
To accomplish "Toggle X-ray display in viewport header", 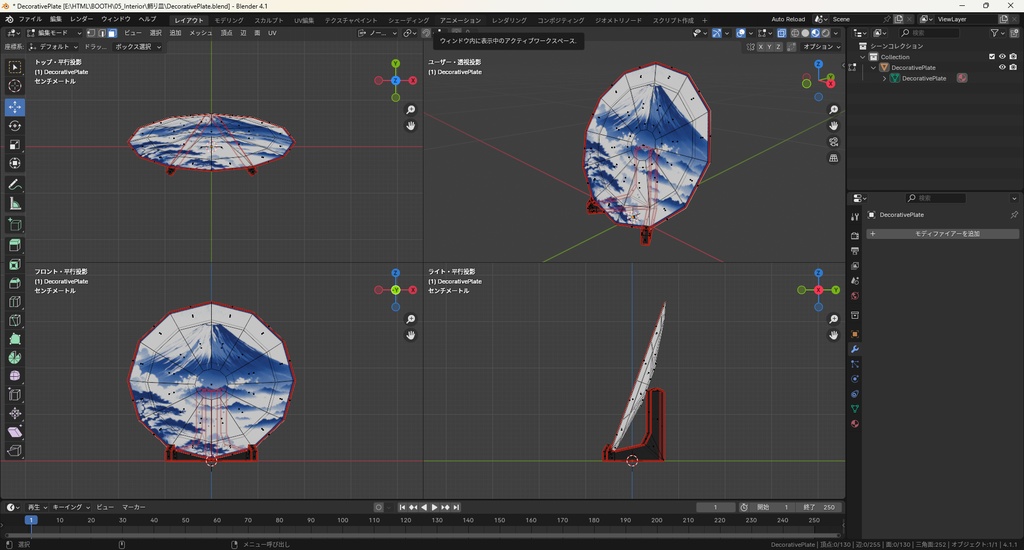I will pos(781,33).
